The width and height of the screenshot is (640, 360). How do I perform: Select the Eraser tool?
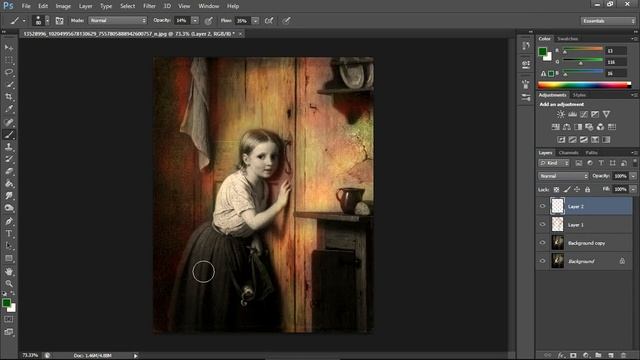[x=9, y=171]
